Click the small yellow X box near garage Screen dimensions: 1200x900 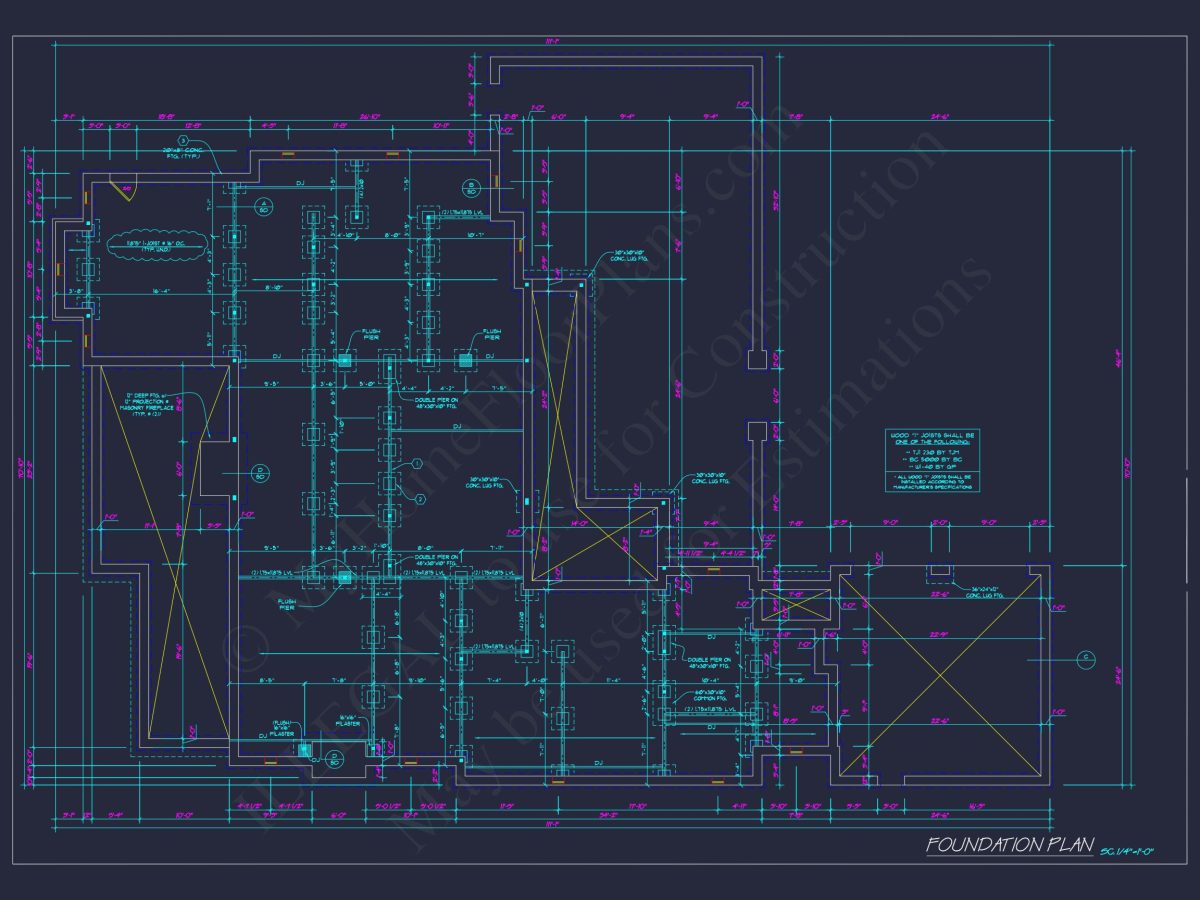797,605
